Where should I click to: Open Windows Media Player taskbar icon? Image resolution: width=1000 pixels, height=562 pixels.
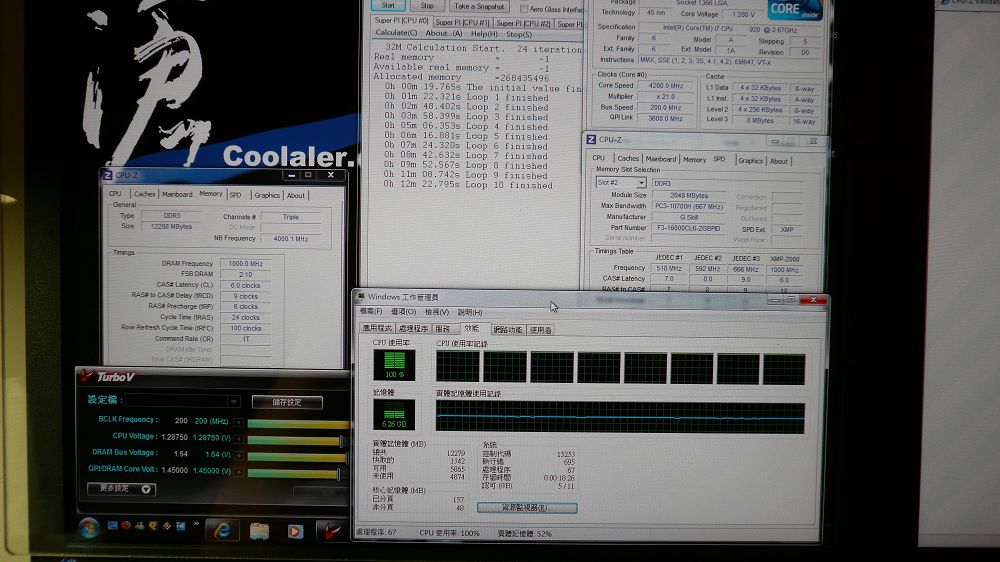coord(295,531)
